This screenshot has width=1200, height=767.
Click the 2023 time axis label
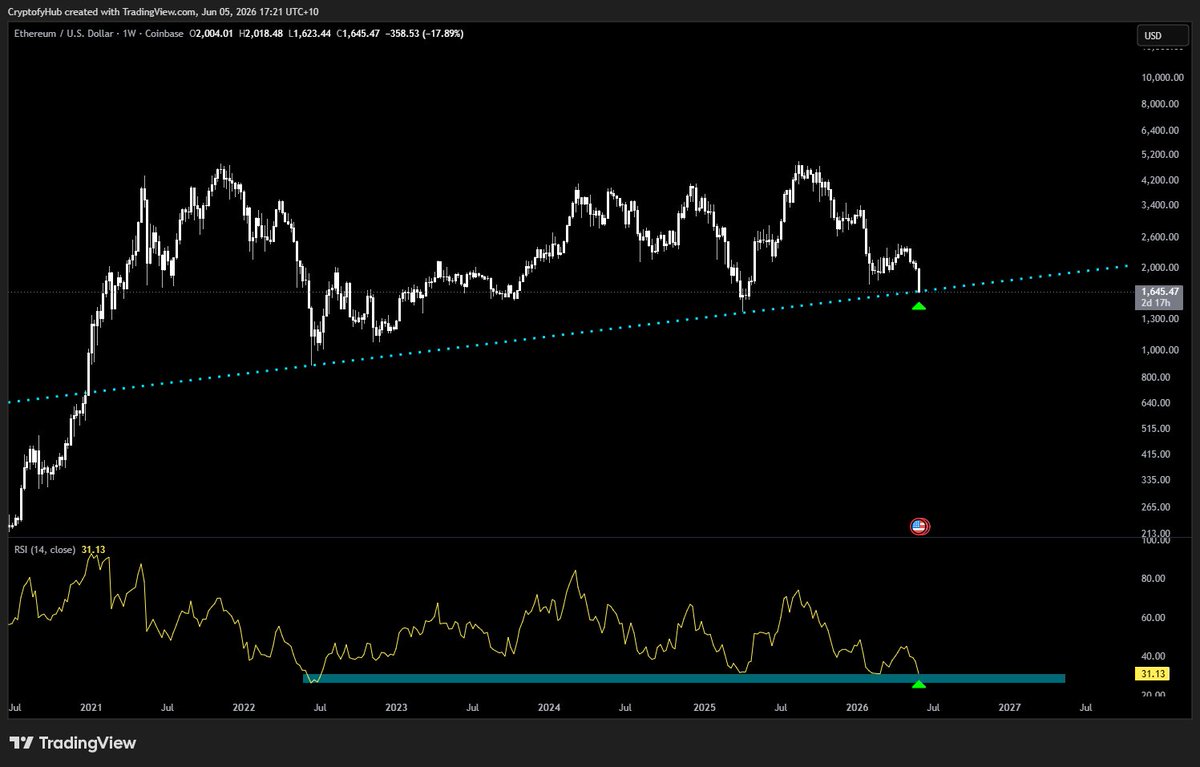[396, 708]
